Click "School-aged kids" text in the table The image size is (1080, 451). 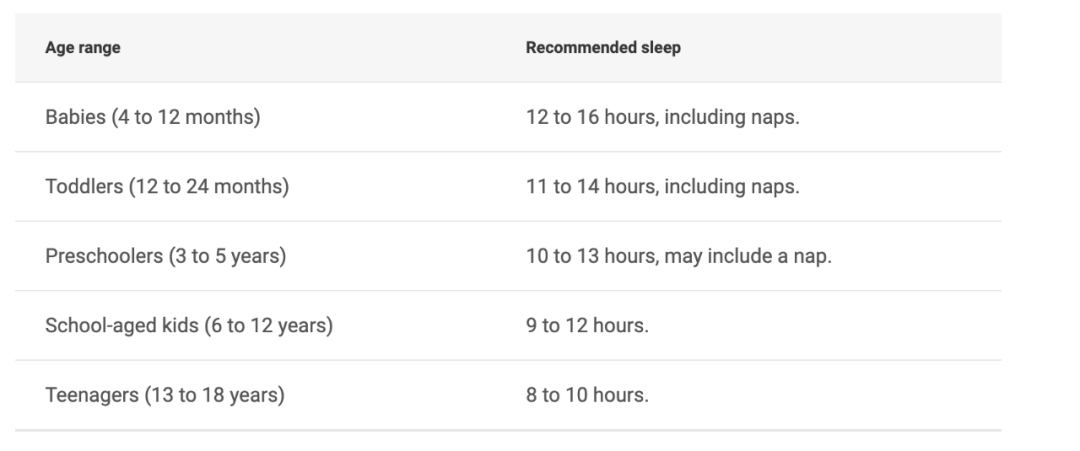click(x=122, y=325)
